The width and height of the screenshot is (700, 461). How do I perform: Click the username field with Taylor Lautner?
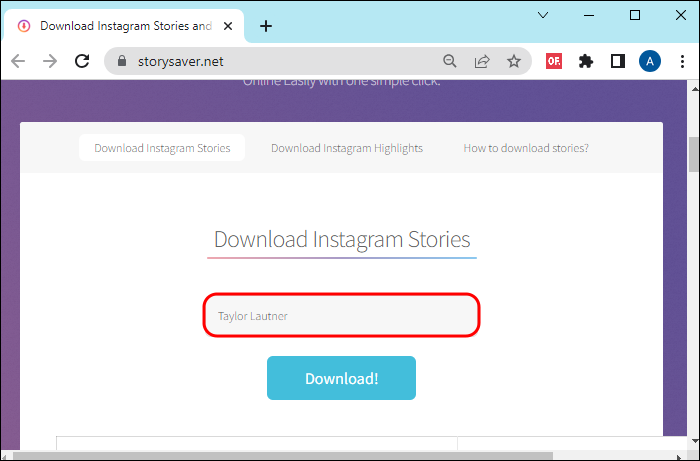(x=342, y=316)
